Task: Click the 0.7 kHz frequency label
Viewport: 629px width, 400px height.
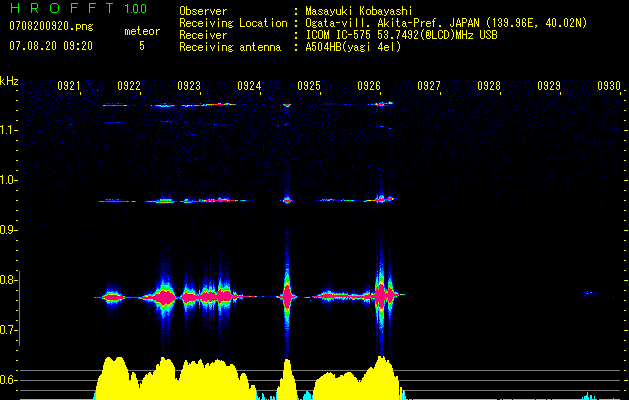Action: [x=8, y=330]
